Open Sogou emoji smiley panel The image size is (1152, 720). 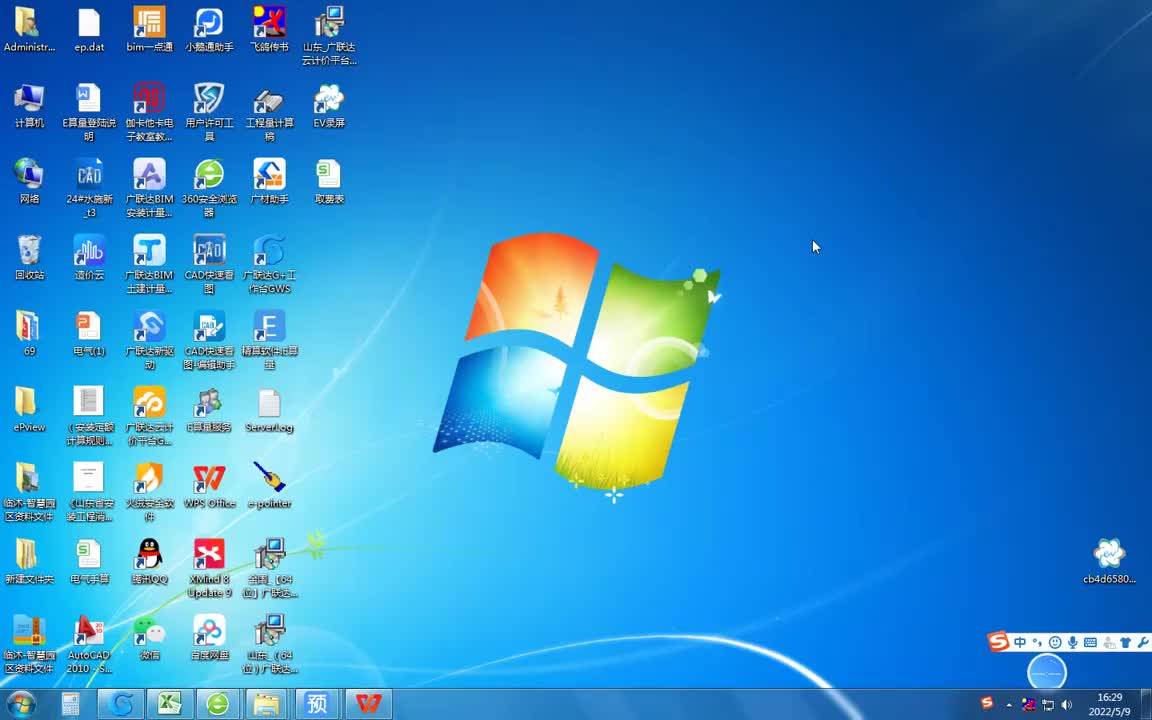1055,642
